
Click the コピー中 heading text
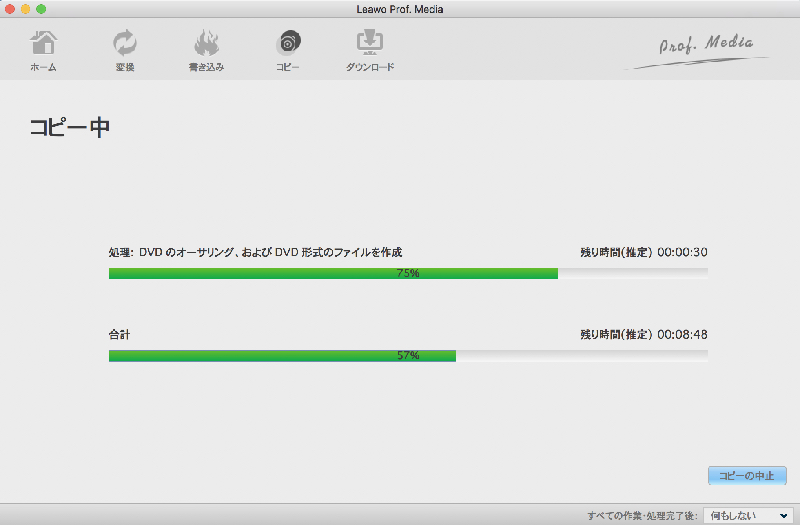[70, 127]
